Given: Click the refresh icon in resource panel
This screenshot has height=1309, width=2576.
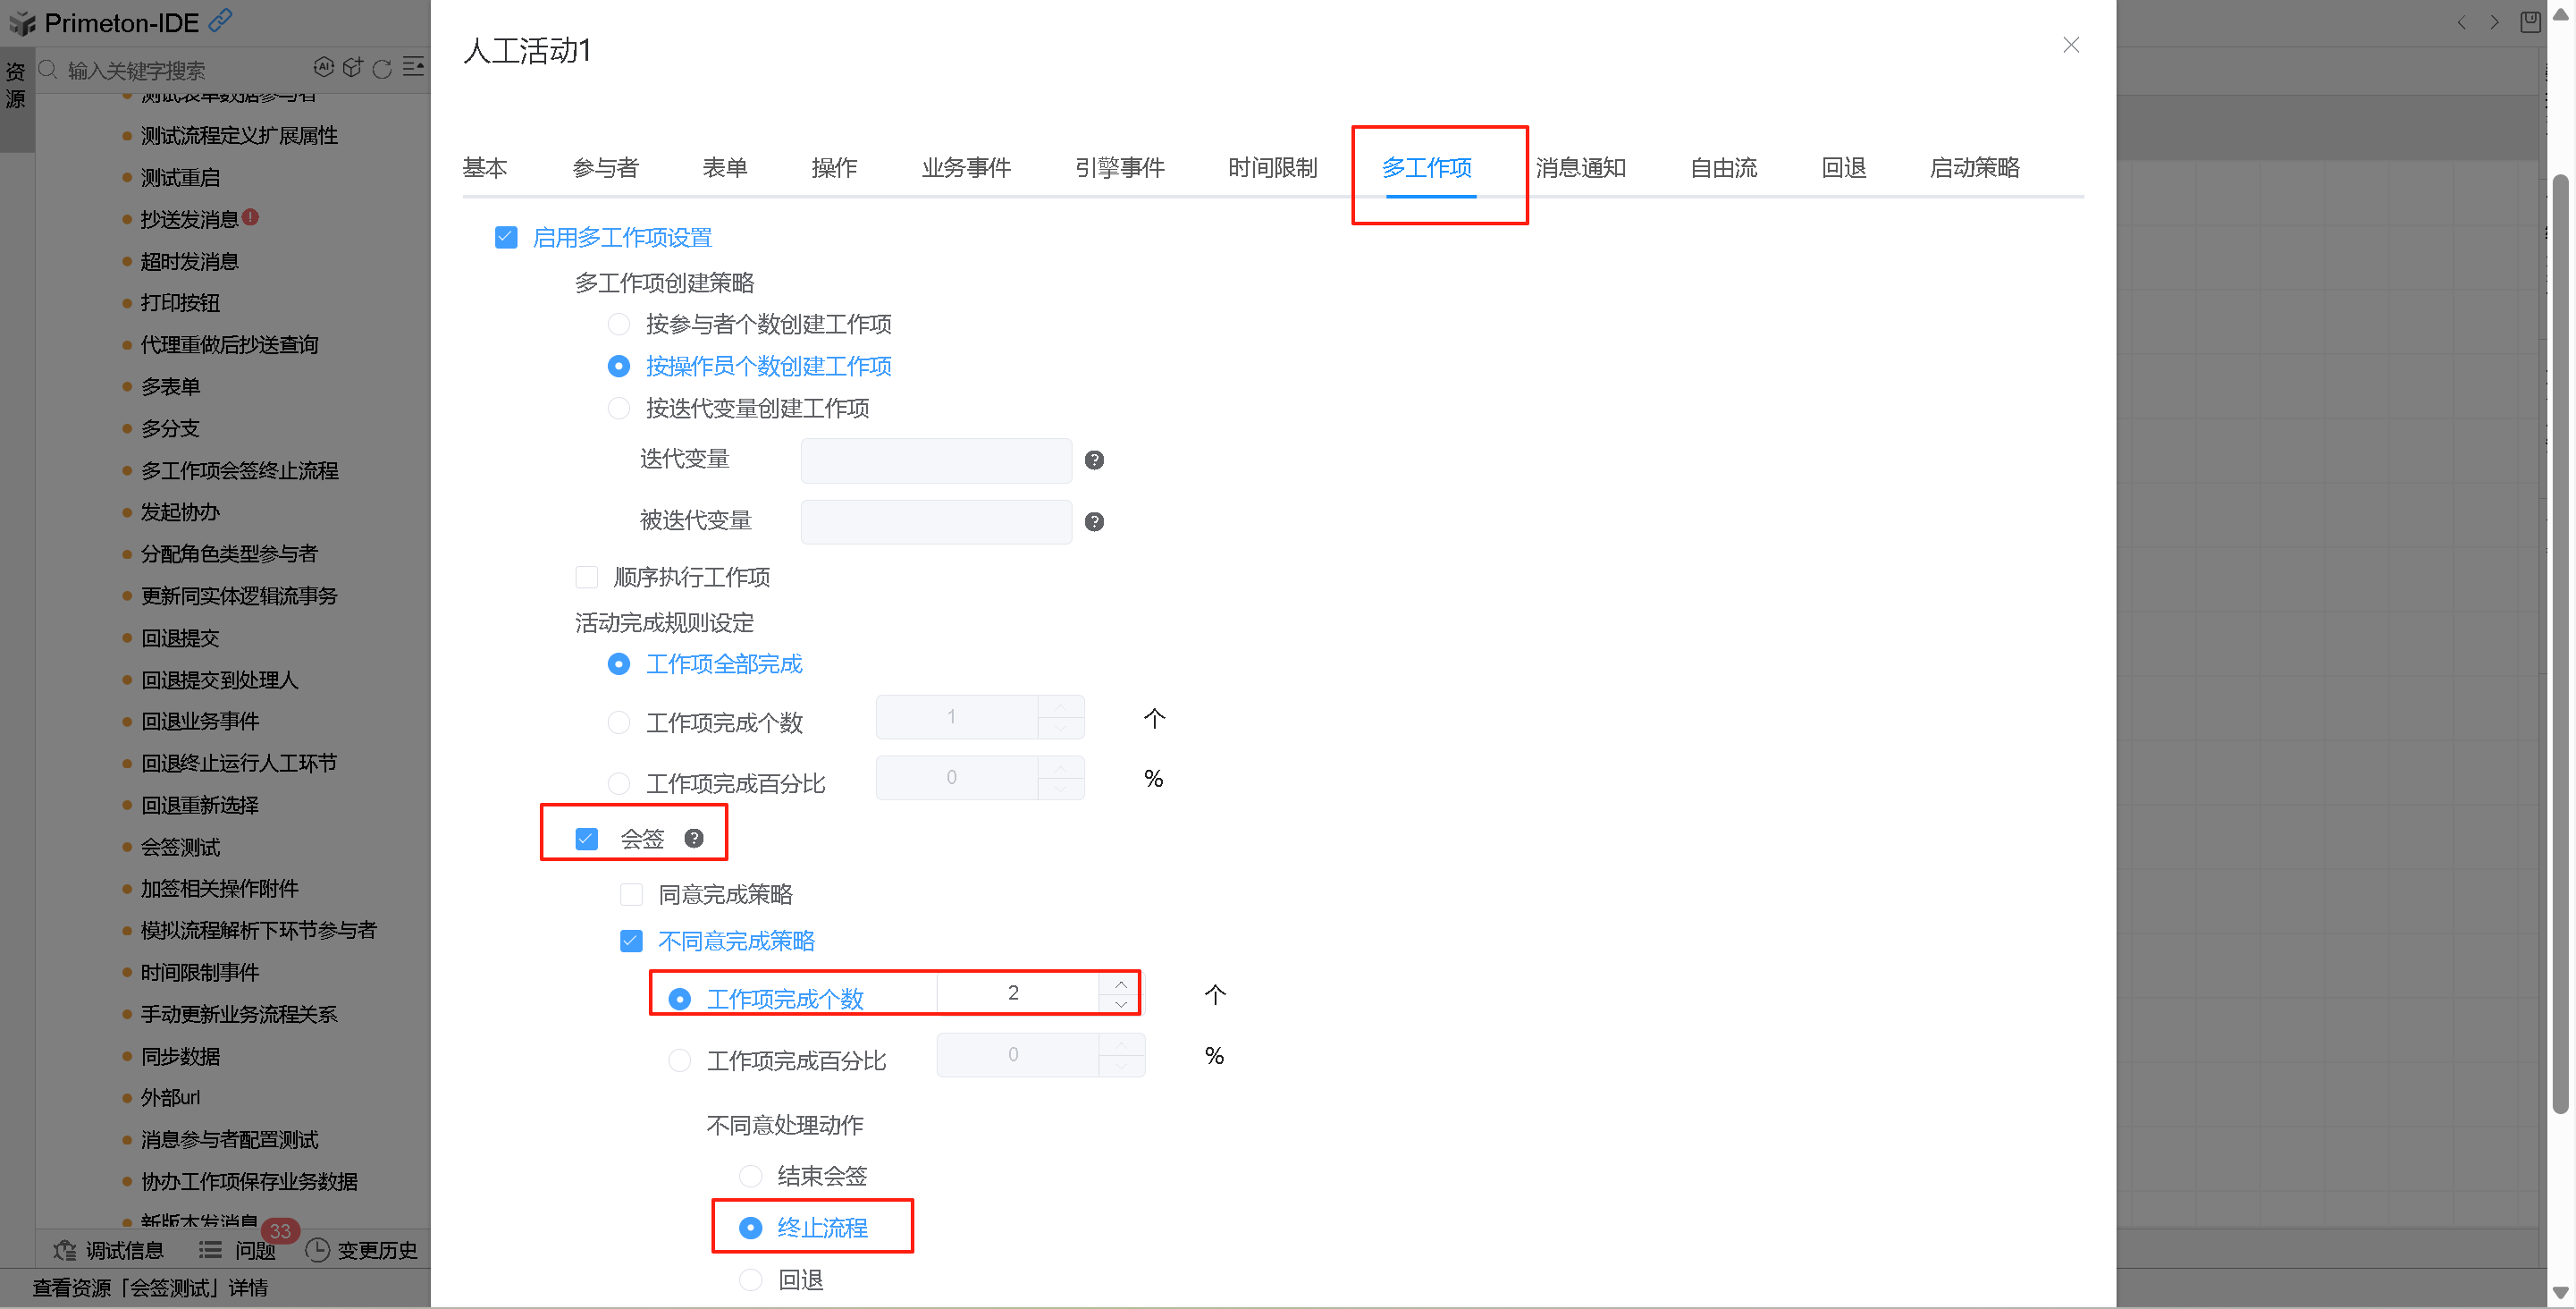Looking at the screenshot, I should tap(382, 69).
